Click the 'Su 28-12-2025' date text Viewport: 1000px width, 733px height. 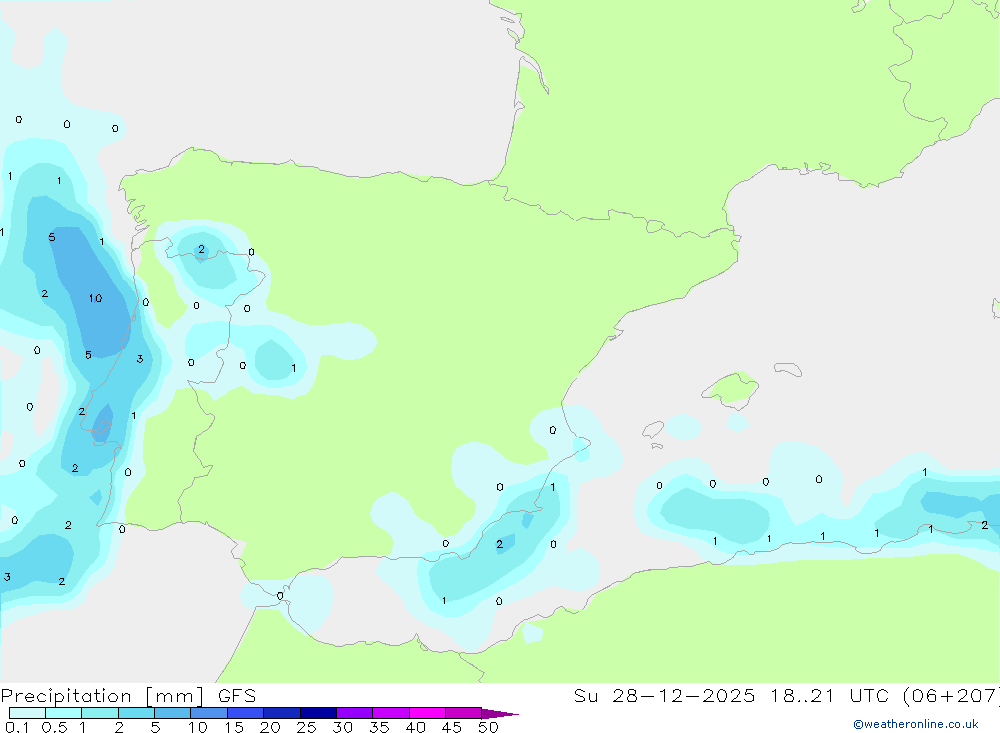[665, 696]
